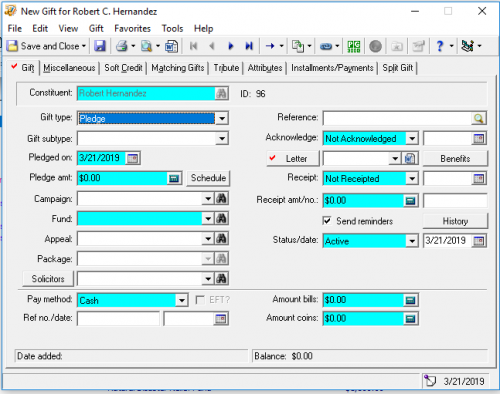
Task: Expand the Fund dropdown arrow
Action: point(208,219)
